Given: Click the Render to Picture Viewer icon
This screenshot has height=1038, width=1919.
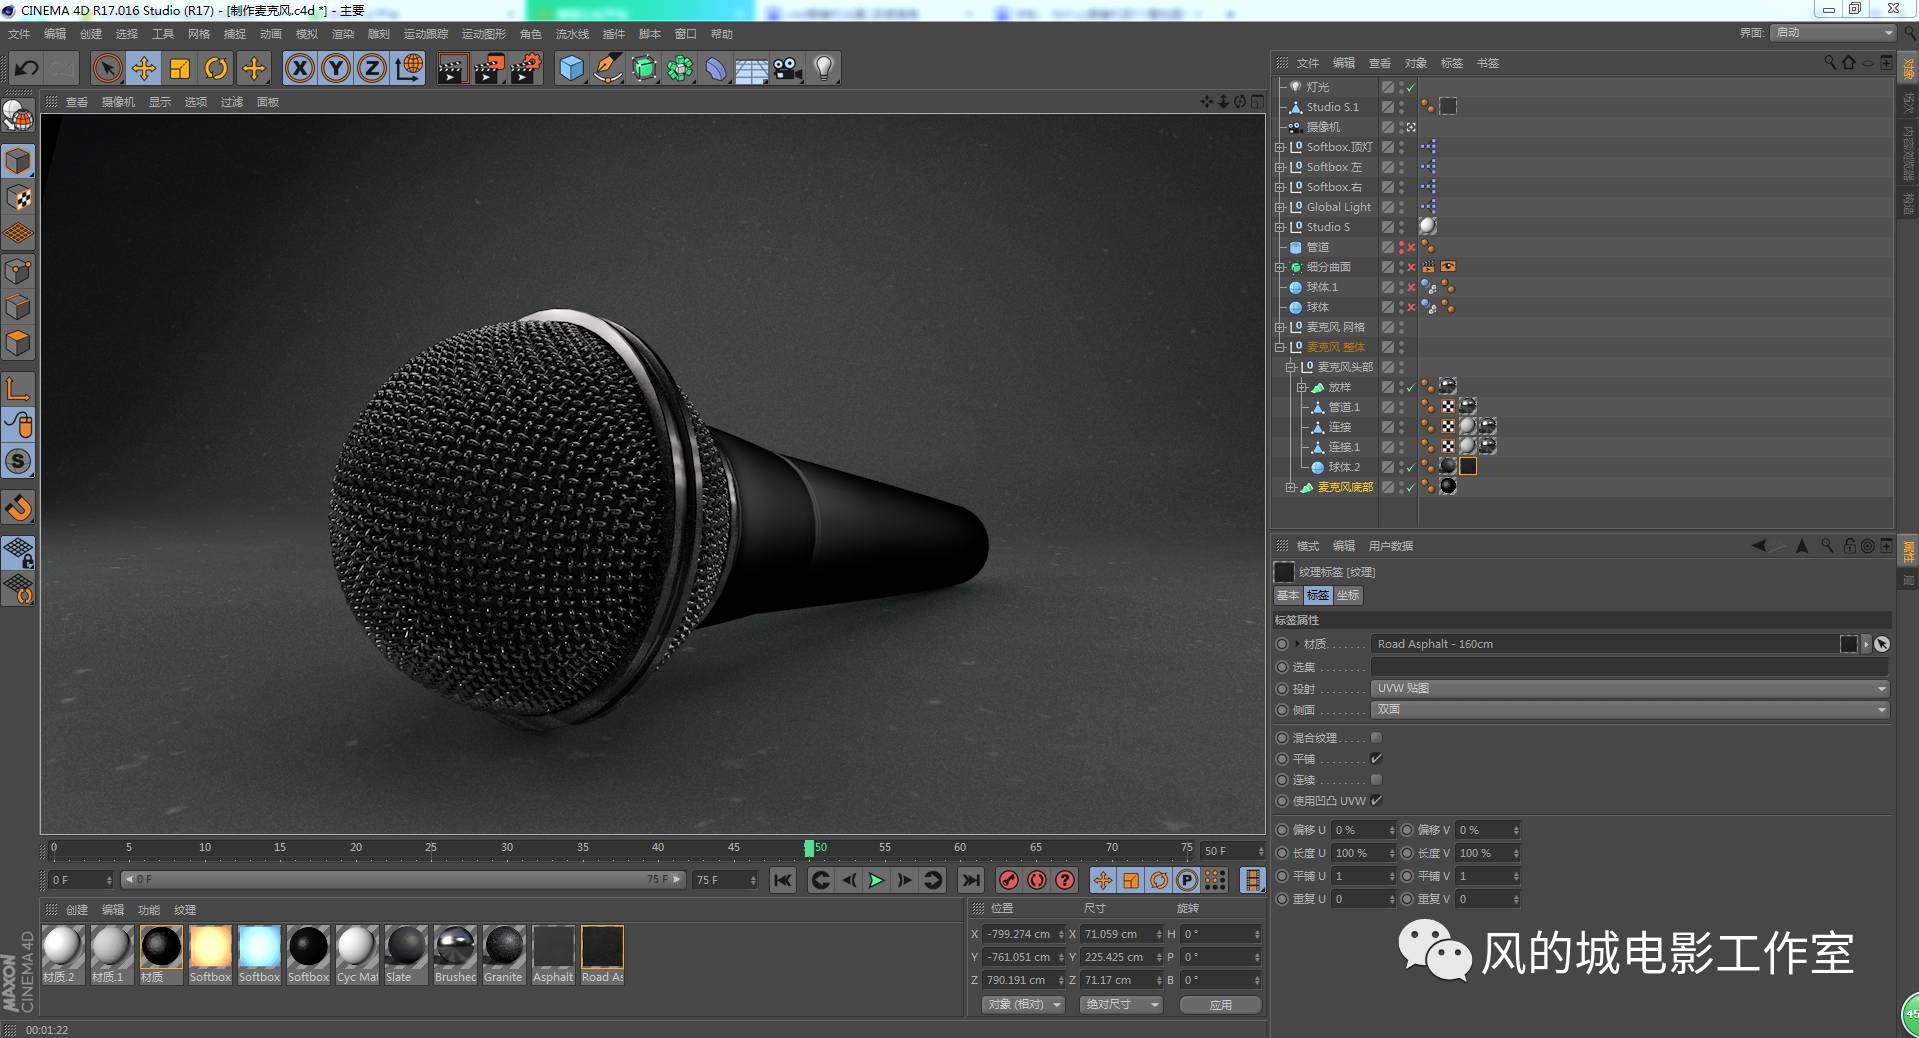Looking at the screenshot, I should [x=489, y=68].
